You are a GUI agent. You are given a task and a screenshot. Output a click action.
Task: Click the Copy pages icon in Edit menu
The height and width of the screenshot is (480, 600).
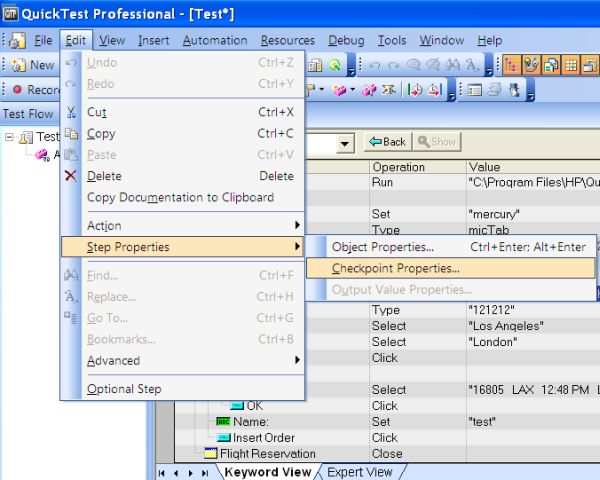[x=71, y=134]
